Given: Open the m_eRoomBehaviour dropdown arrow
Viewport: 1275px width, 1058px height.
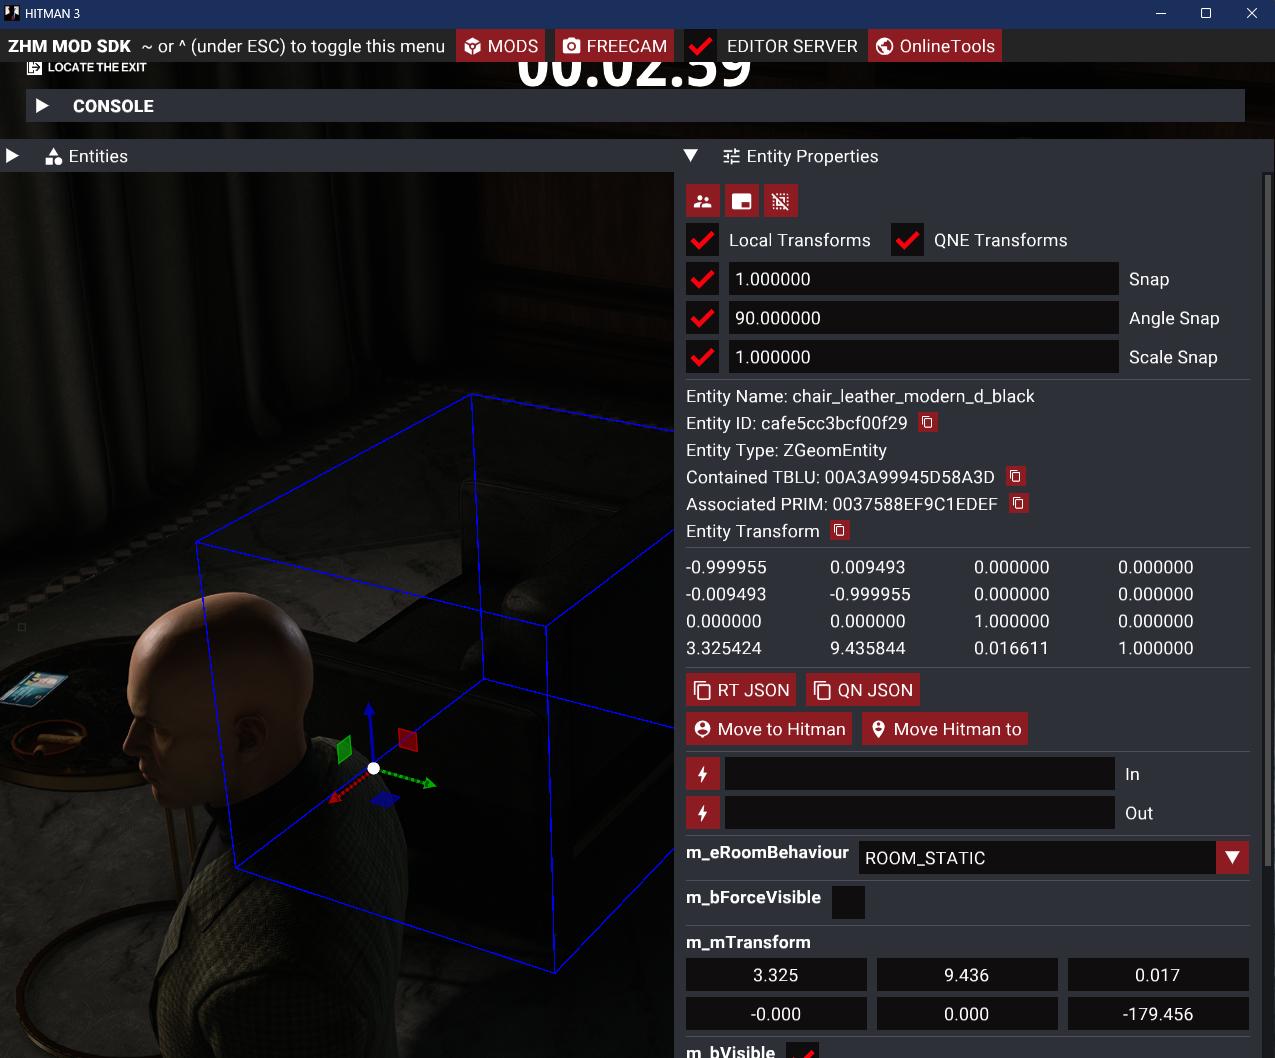Looking at the screenshot, I should pyautogui.click(x=1232, y=858).
